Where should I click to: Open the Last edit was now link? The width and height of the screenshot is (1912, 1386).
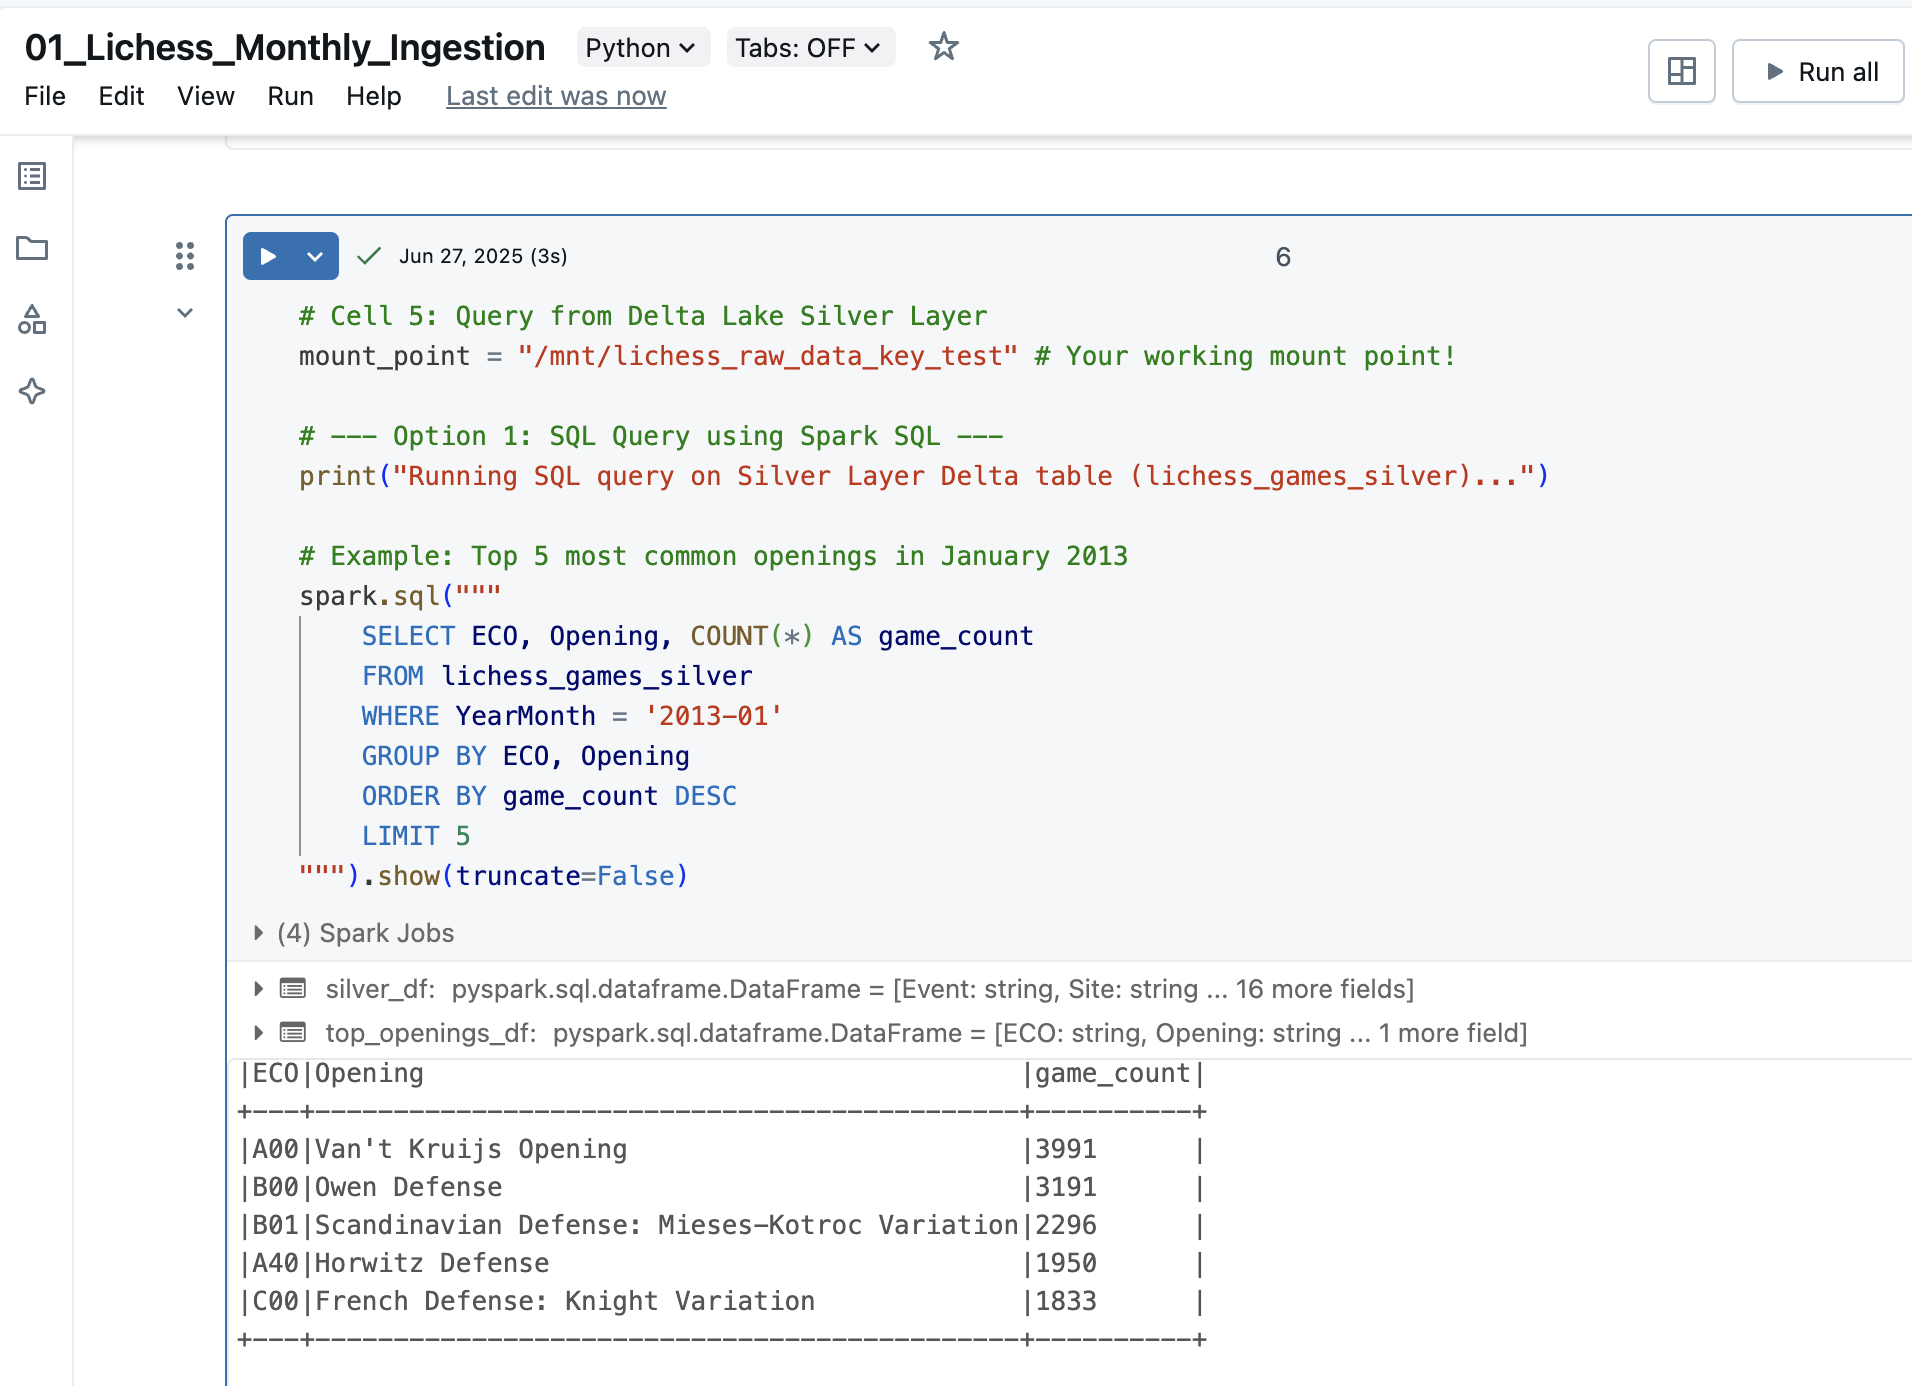click(x=556, y=96)
